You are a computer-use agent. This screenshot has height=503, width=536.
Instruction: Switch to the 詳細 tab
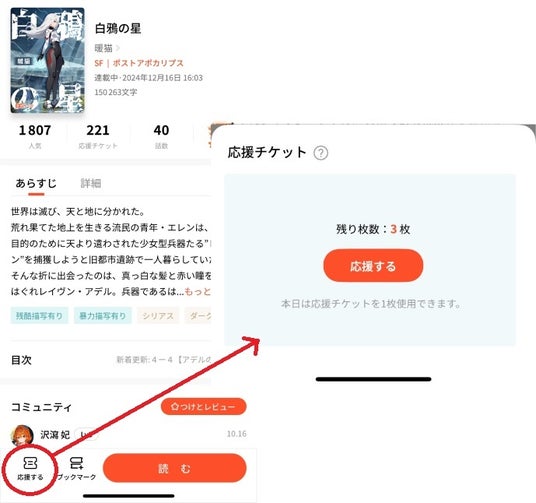(x=91, y=183)
